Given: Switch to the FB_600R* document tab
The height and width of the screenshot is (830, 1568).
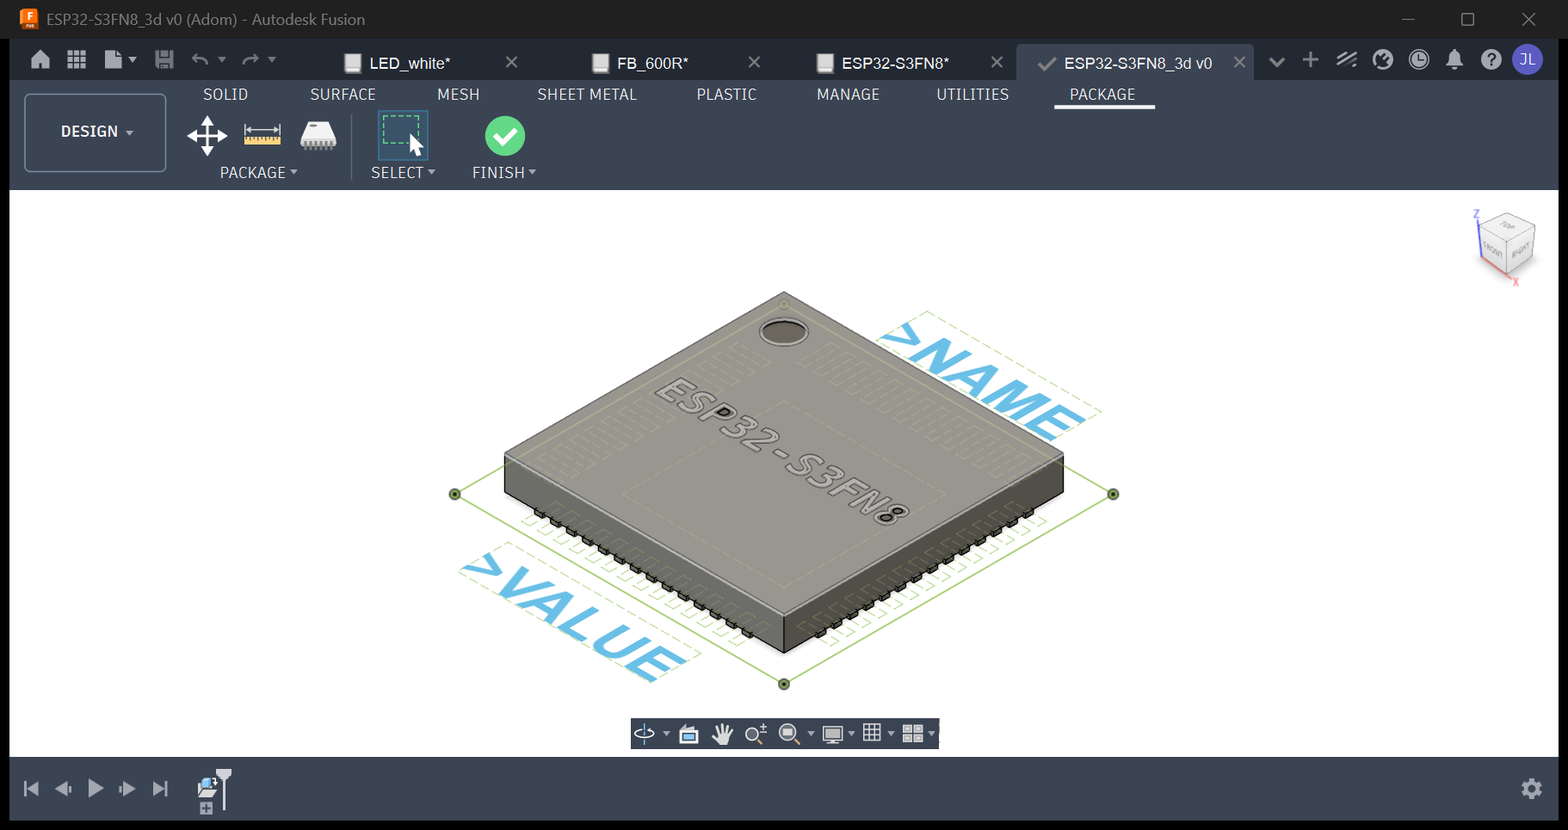Looking at the screenshot, I should click(x=652, y=63).
